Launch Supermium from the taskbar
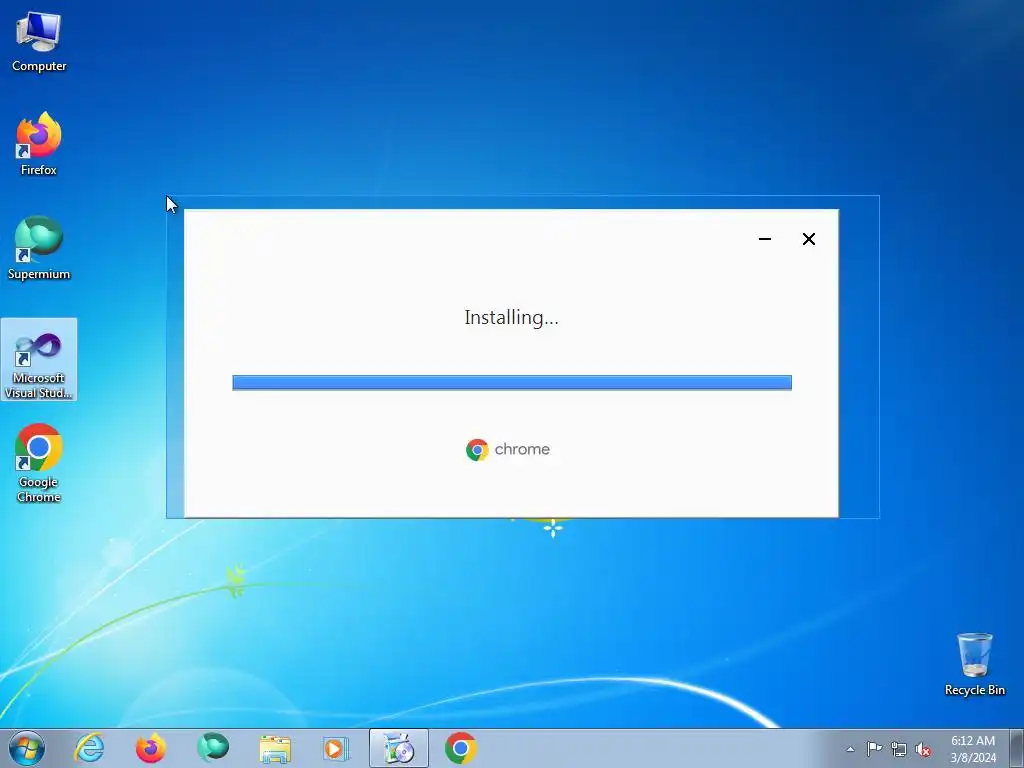The height and width of the screenshot is (768, 1024). pyautogui.click(x=213, y=748)
